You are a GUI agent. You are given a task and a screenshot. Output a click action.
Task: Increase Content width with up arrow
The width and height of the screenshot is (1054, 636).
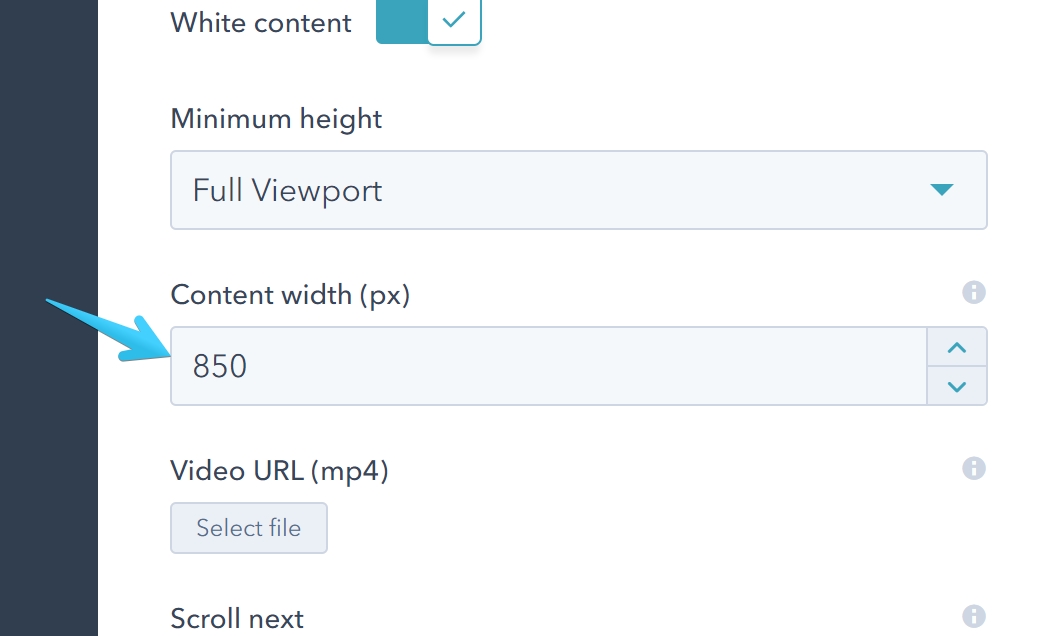957,348
